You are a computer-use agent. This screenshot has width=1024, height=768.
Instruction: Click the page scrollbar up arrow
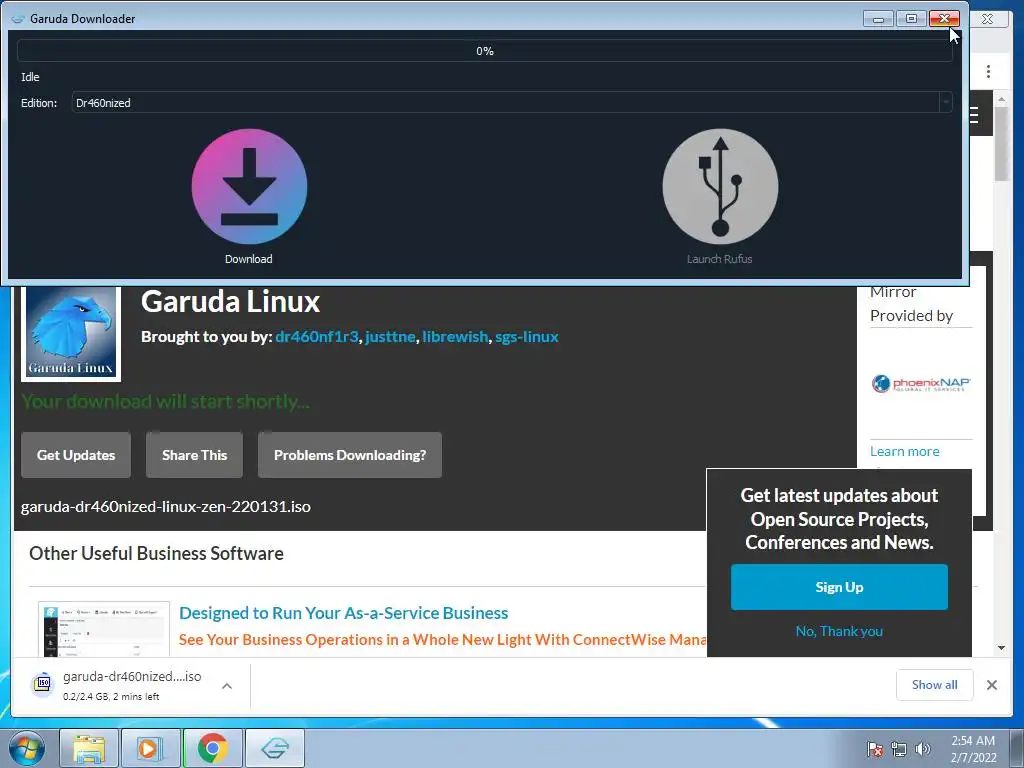point(1001,99)
